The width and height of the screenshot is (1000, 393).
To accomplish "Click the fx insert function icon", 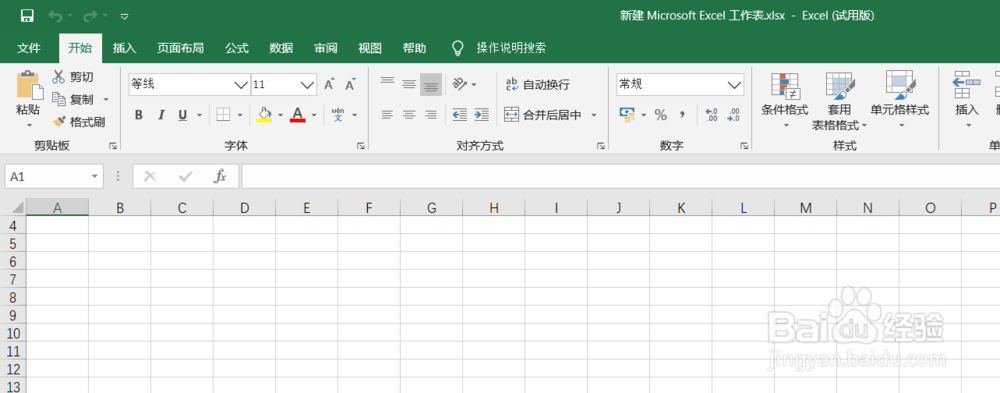I will coord(220,177).
